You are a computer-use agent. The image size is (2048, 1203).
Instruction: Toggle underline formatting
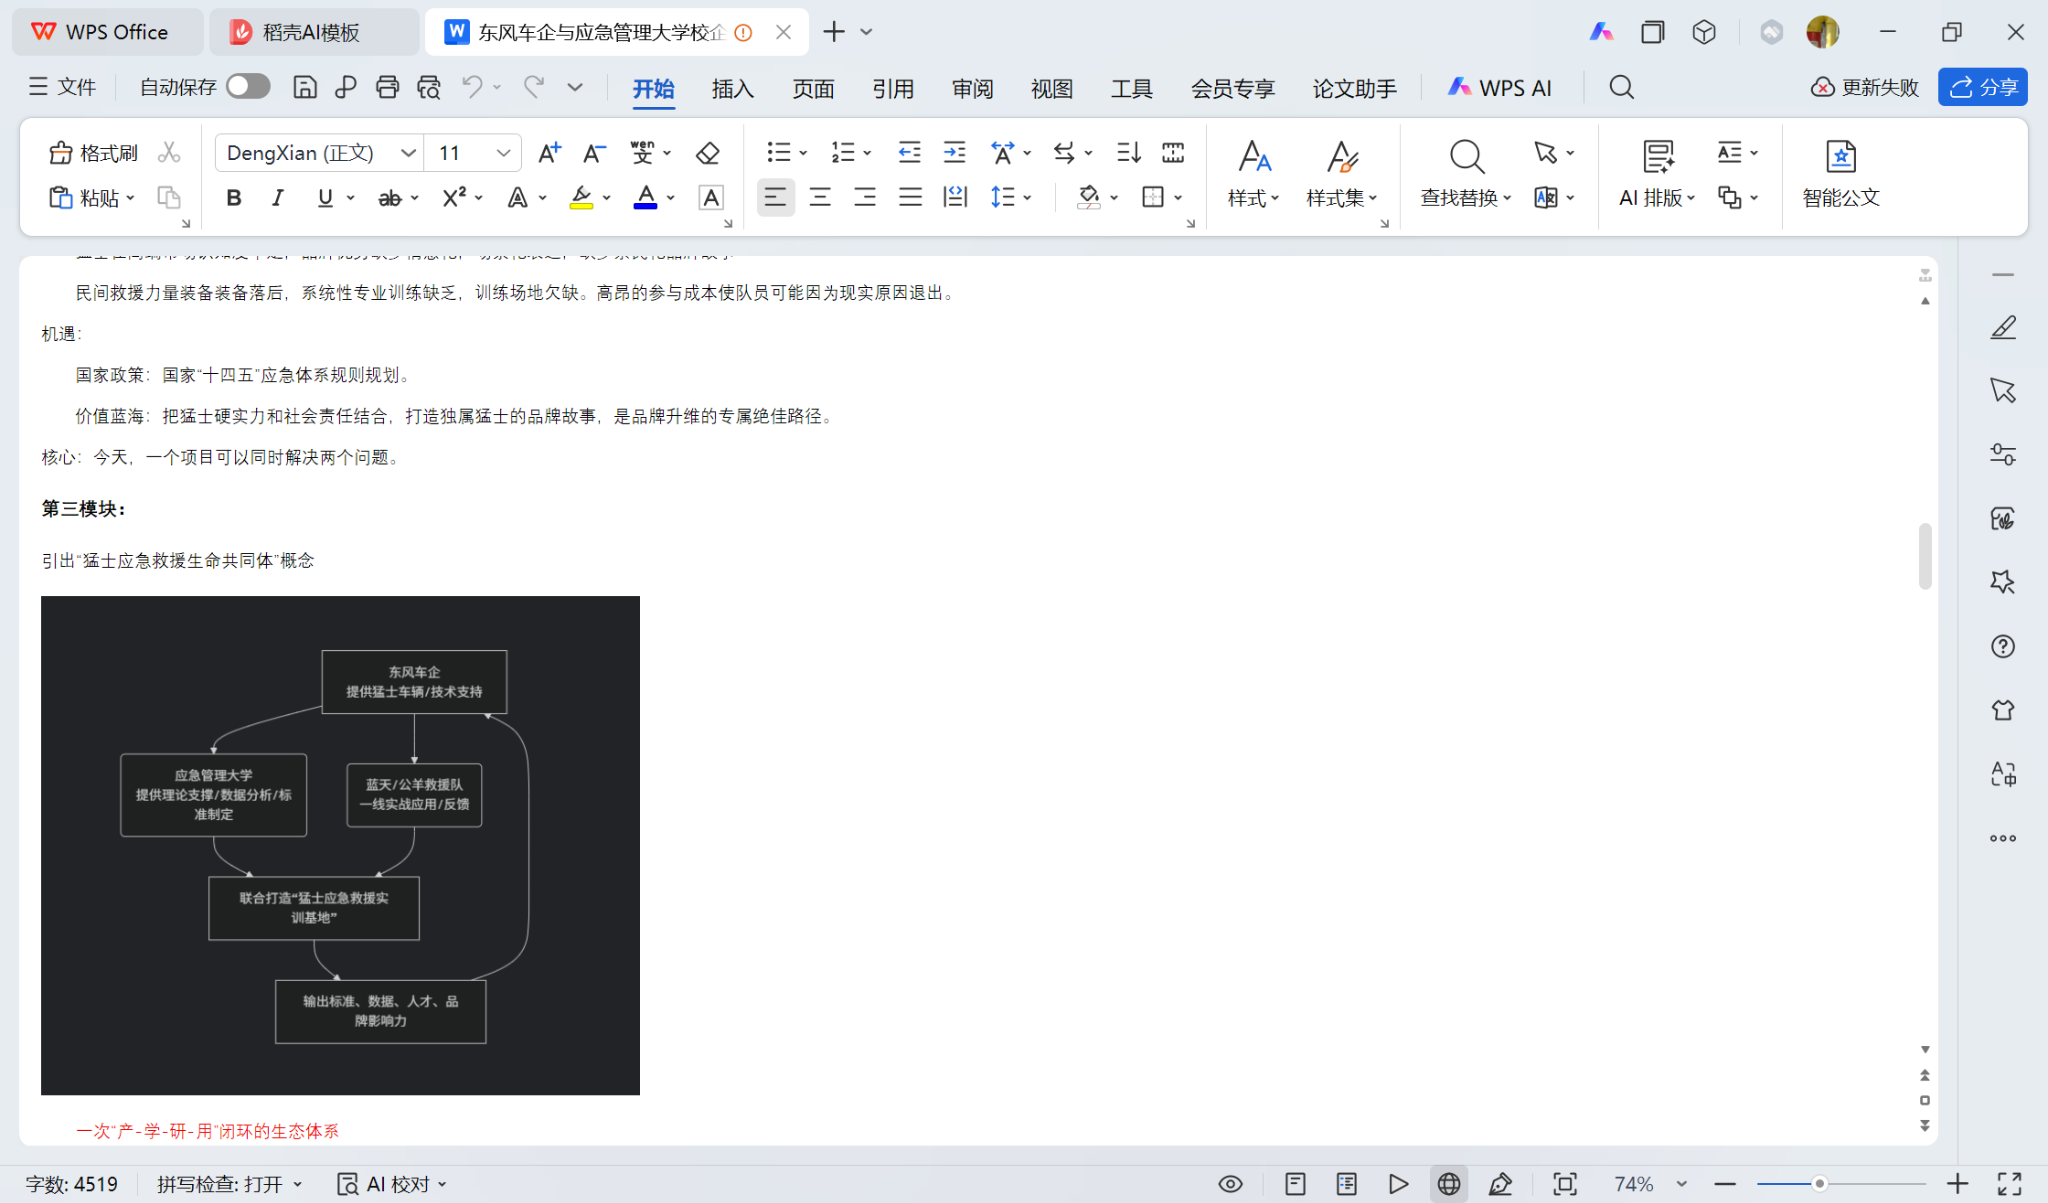325,198
